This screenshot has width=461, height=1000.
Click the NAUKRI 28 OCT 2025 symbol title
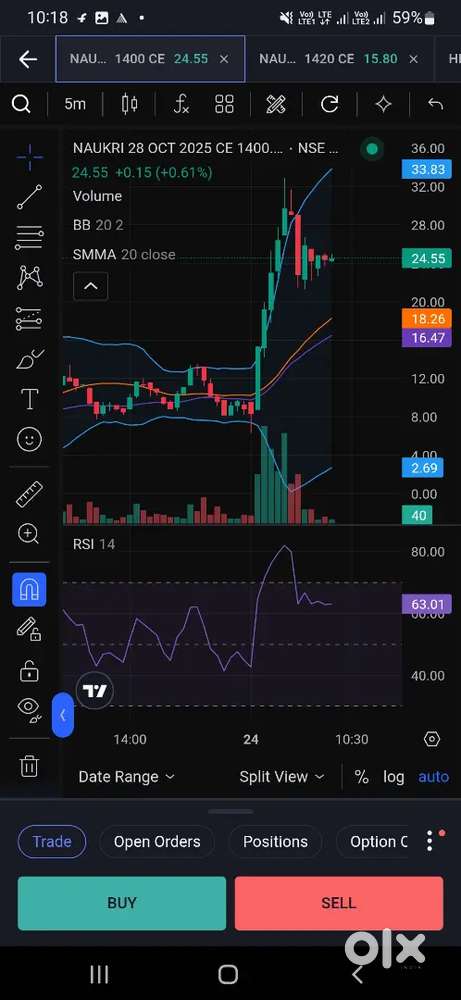207,149
